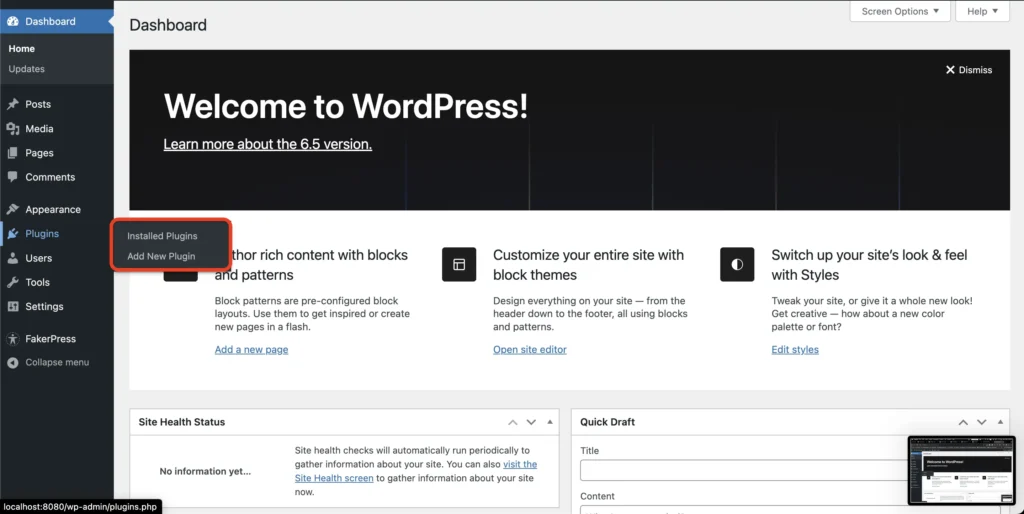
Task: Click the picture-in-picture thumbnail preview
Action: tap(960, 469)
